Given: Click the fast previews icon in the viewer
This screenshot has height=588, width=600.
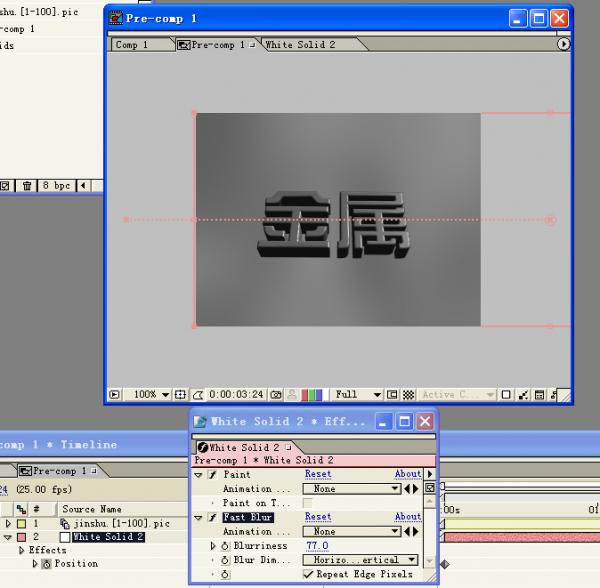Looking at the screenshot, I should [x=523, y=394].
